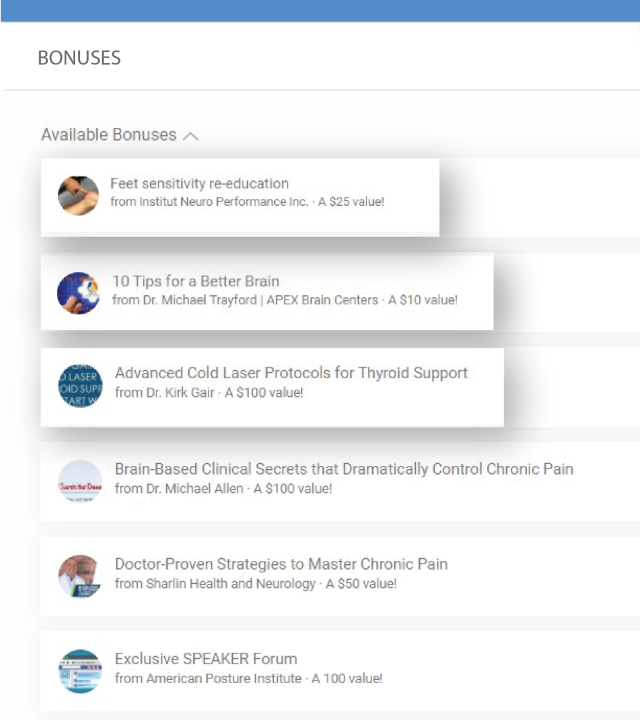Collapse the Available Bonuses chevron arrow
This screenshot has height=720, width=640.
190,136
